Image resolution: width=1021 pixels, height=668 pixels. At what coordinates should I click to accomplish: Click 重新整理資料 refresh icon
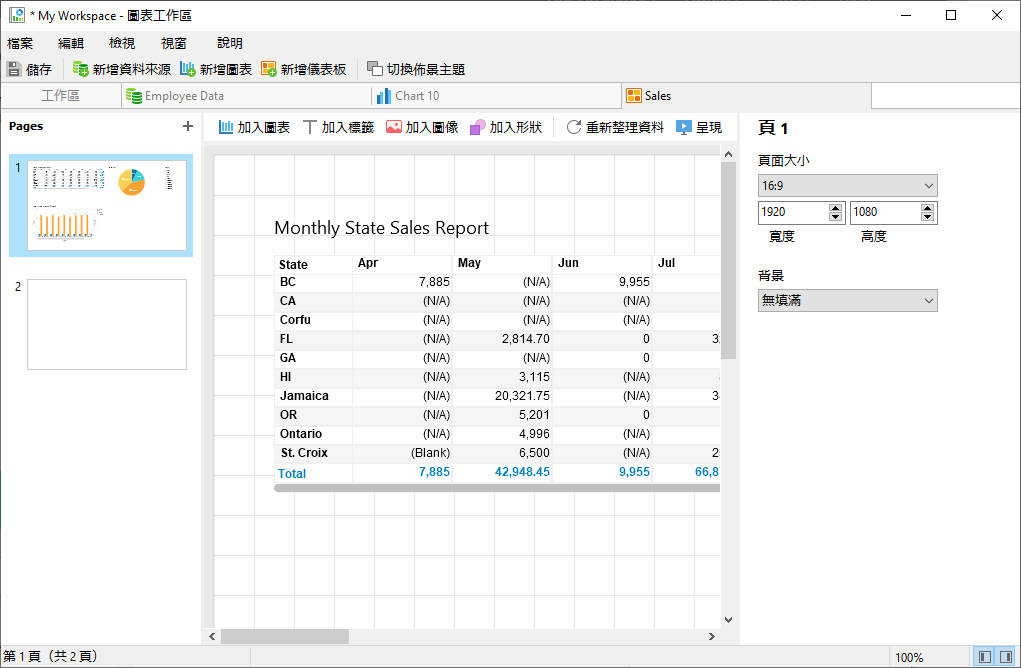tap(574, 127)
